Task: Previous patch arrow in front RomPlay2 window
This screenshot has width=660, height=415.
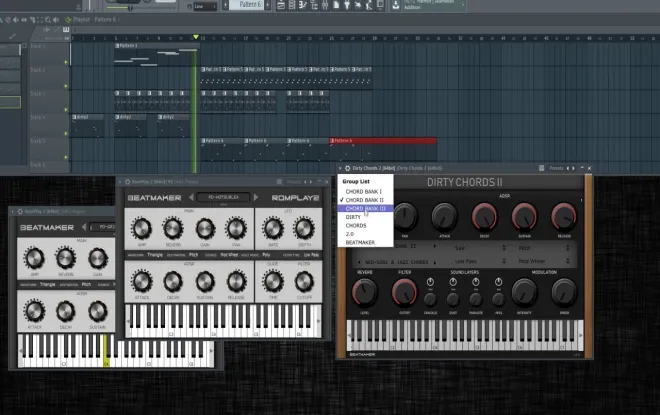Action: 191,197
